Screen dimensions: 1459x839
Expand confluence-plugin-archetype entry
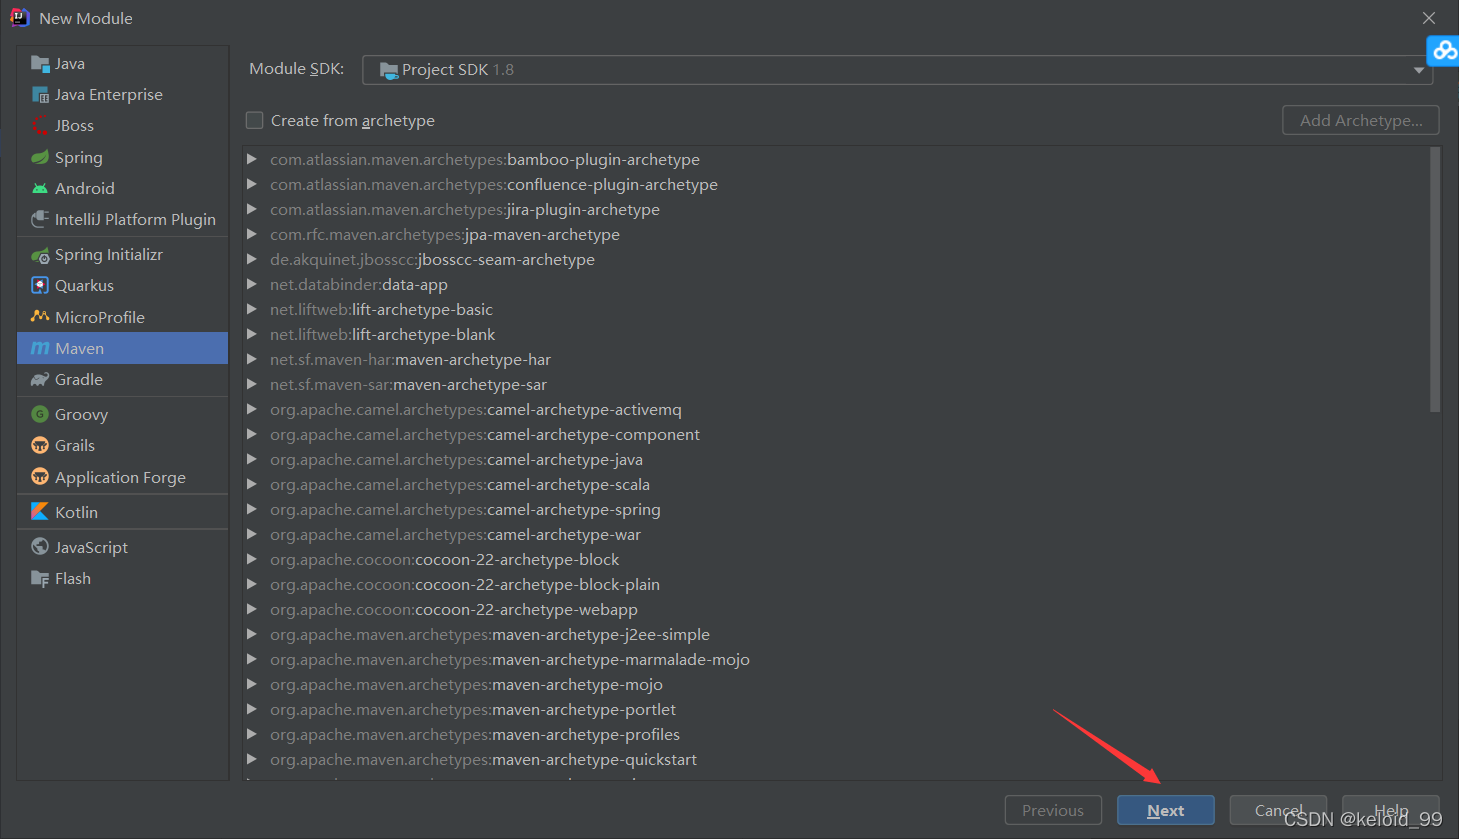(252, 185)
